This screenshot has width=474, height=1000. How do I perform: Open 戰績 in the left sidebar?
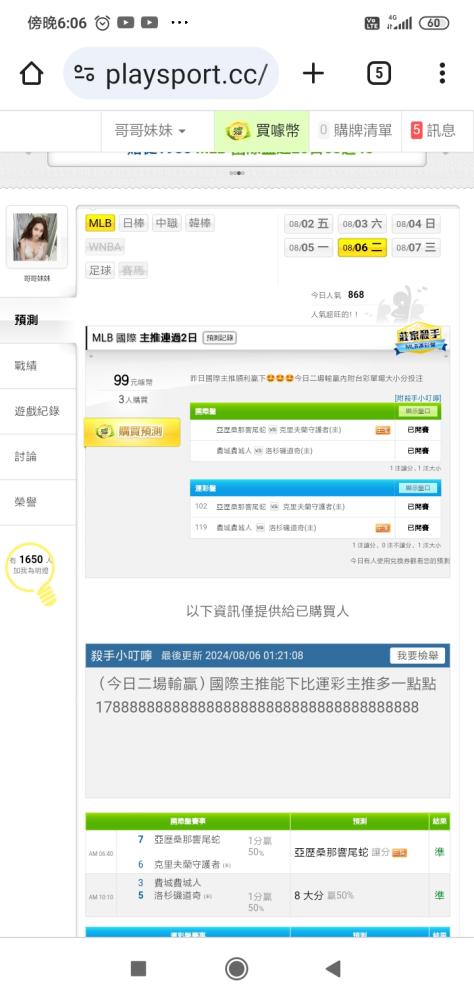26,365
